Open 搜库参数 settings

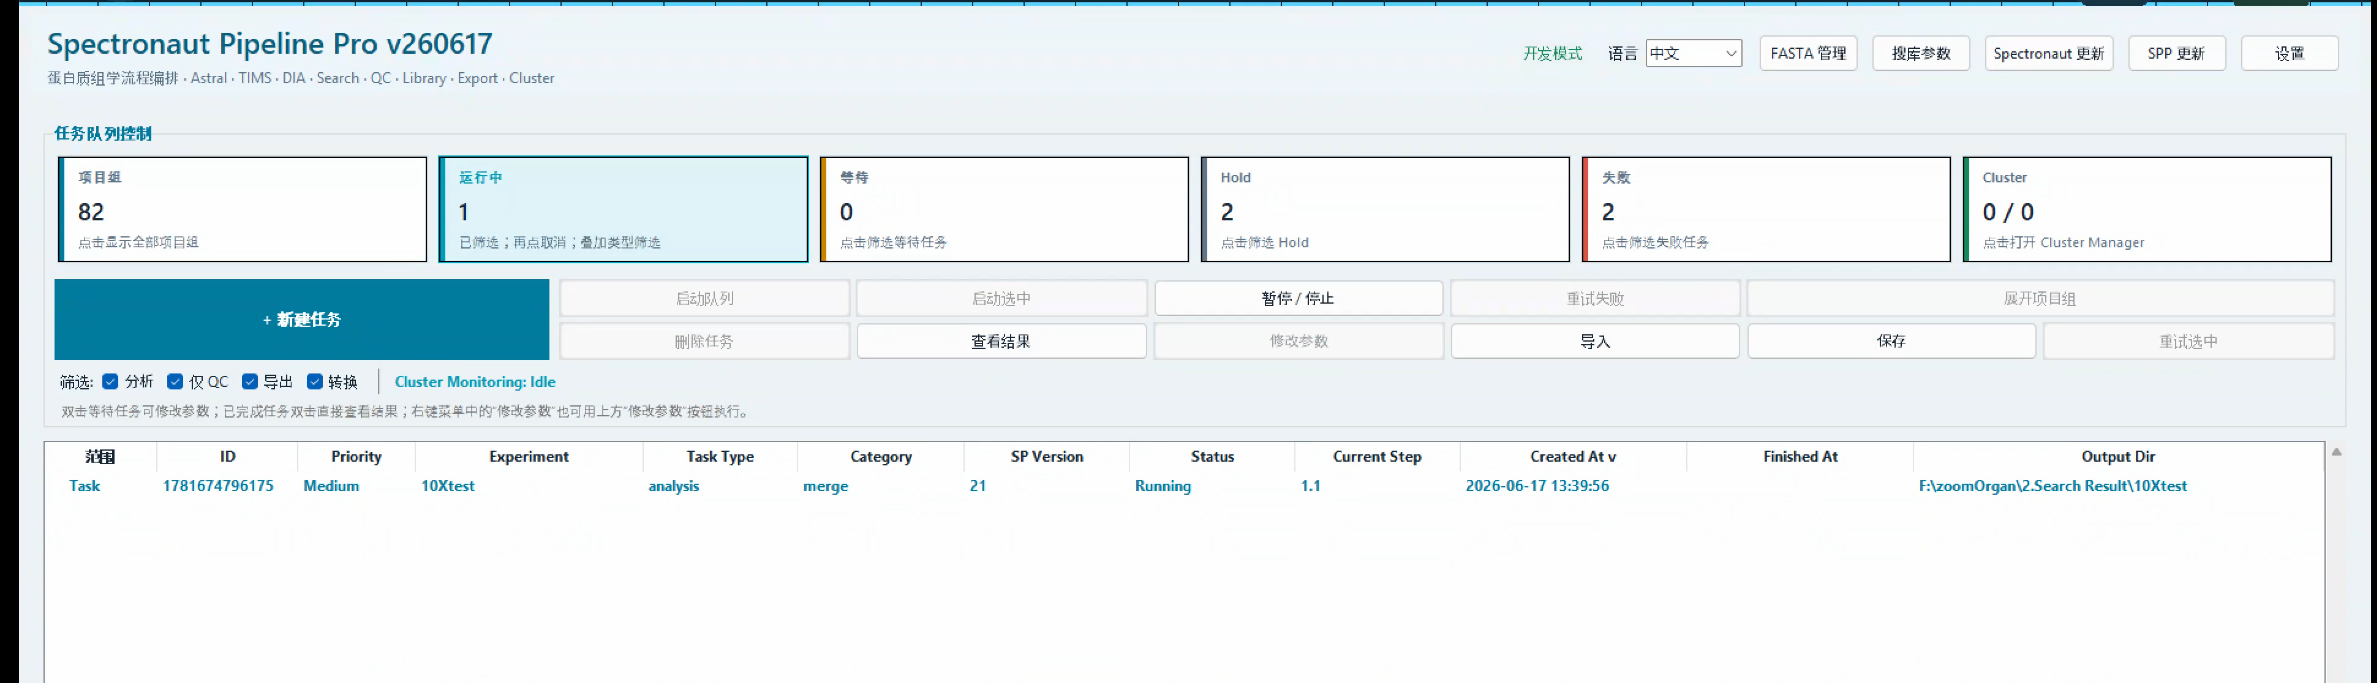1921,53
